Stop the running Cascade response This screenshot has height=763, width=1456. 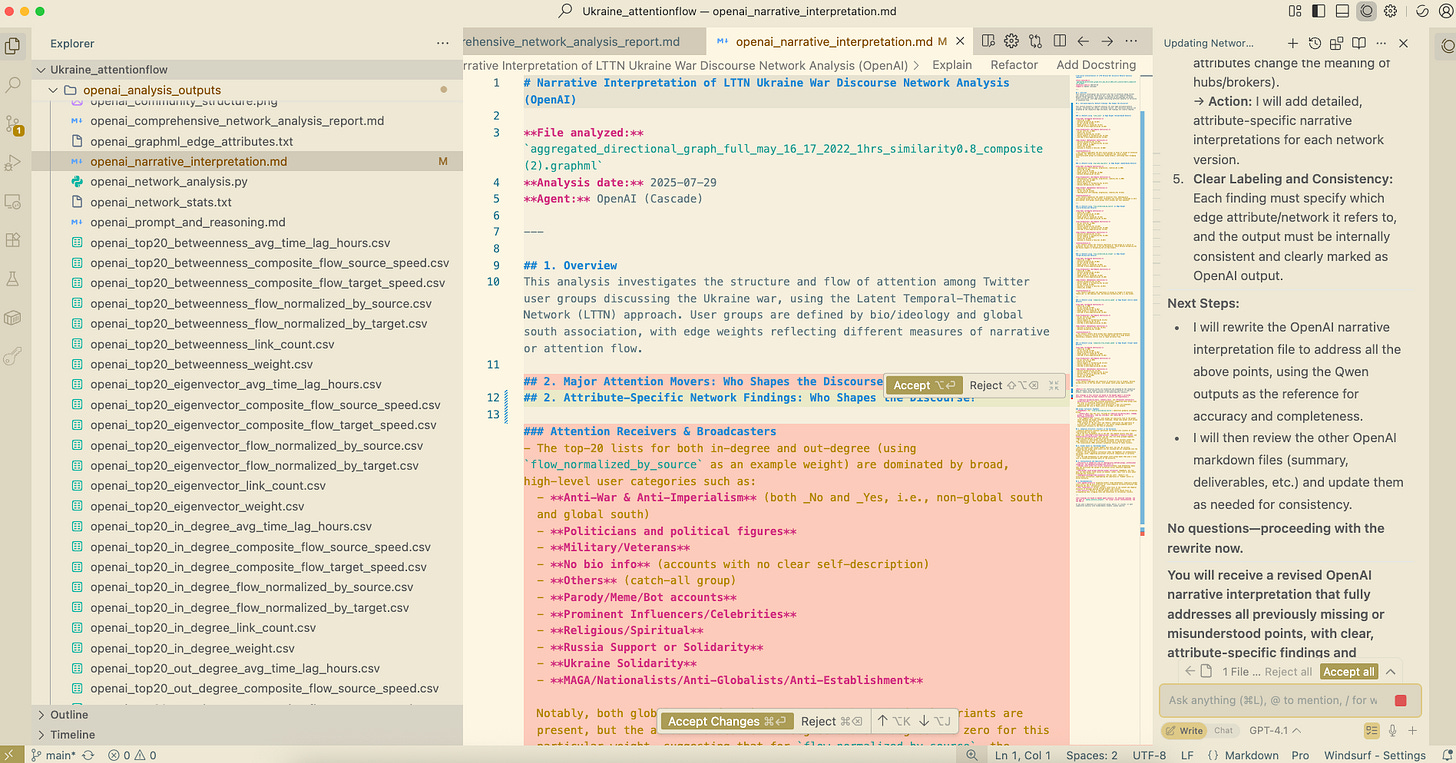click(1400, 700)
